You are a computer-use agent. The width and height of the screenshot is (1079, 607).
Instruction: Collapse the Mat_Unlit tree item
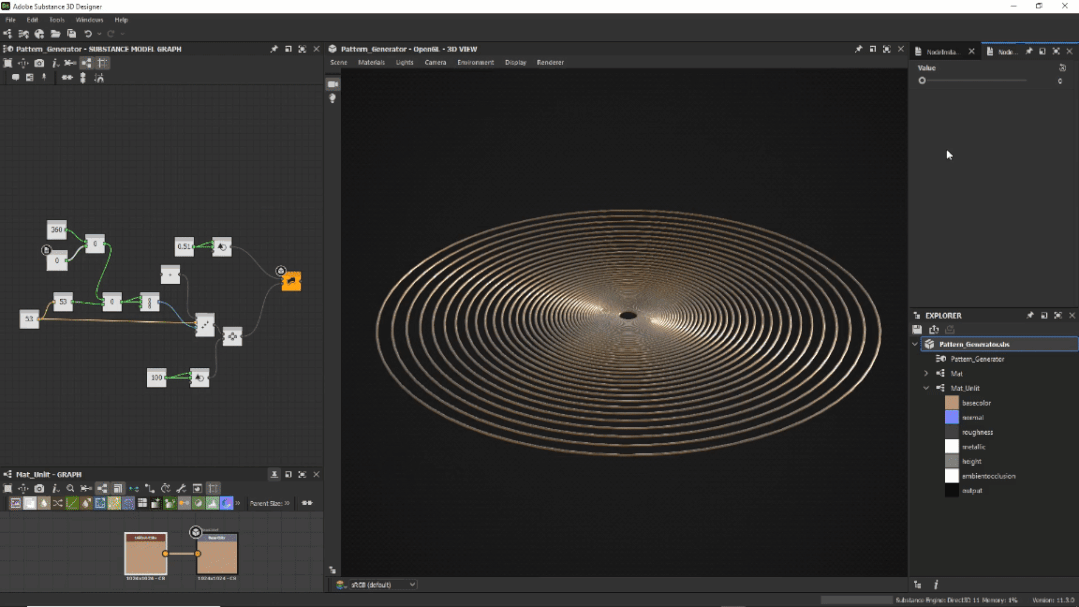click(x=926, y=388)
